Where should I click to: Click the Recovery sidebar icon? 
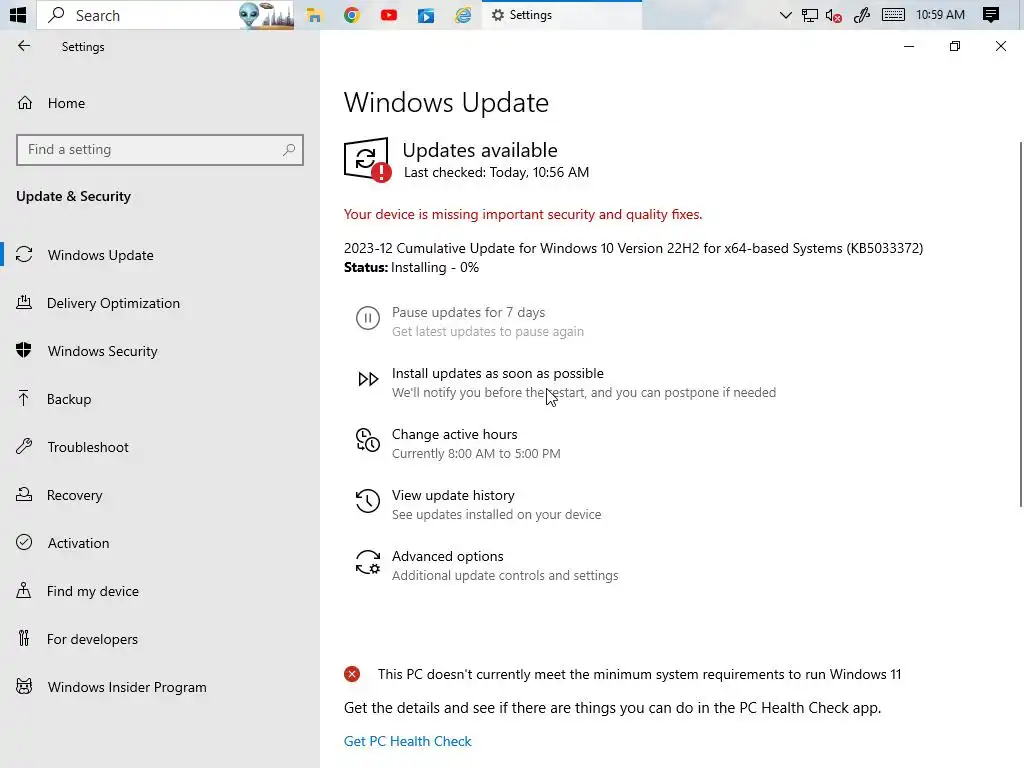click(x=24, y=494)
